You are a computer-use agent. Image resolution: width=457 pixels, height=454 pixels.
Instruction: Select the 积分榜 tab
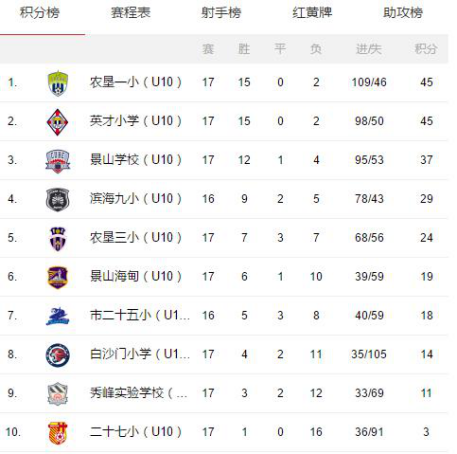click(x=40, y=13)
